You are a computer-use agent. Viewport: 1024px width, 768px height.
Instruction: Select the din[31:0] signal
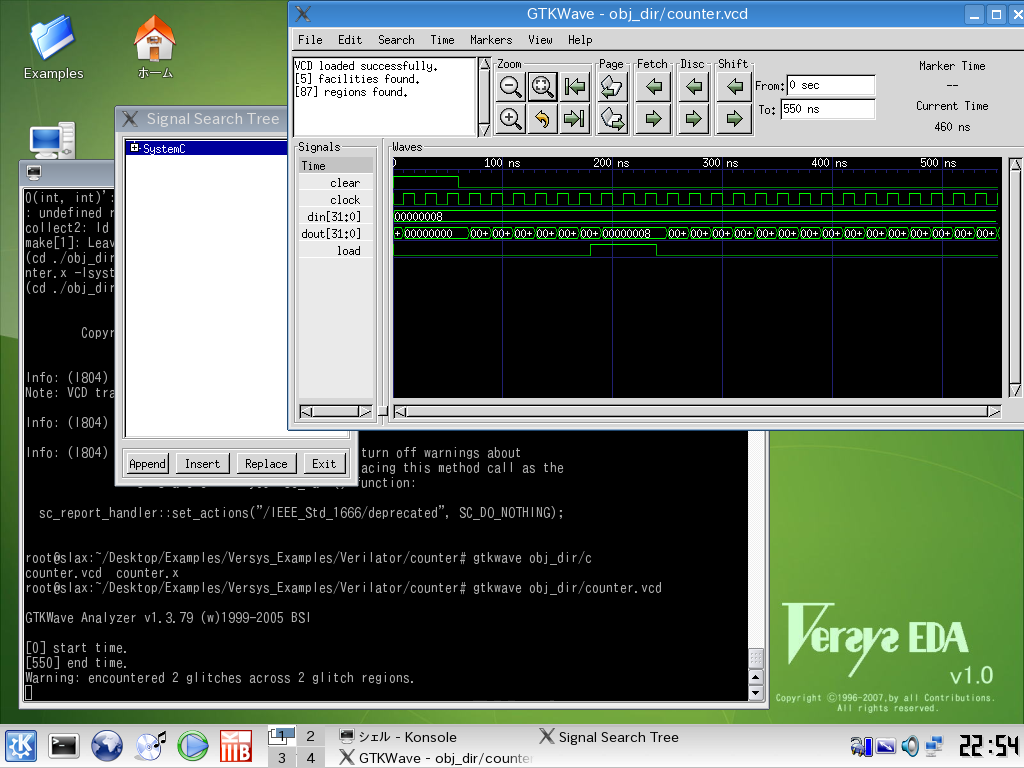point(336,217)
